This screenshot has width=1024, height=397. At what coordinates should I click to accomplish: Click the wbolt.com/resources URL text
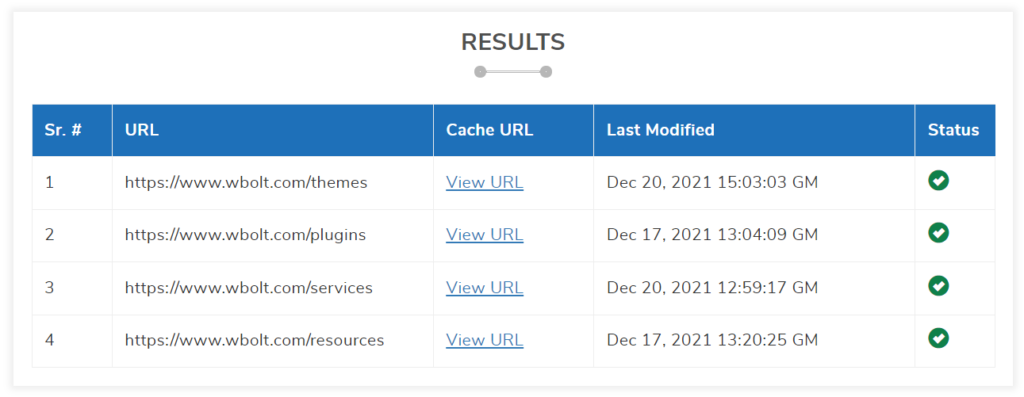(255, 340)
